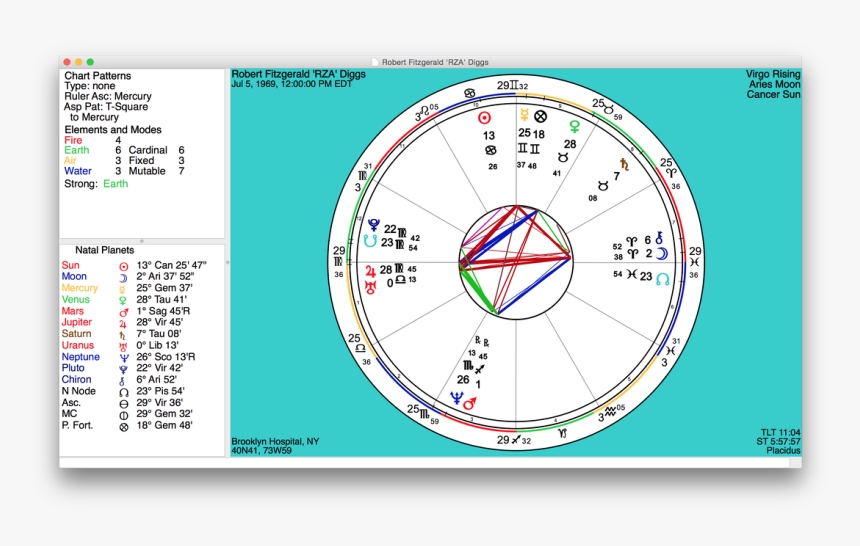Click the green zoom window button
The image size is (860, 546).
[90, 62]
